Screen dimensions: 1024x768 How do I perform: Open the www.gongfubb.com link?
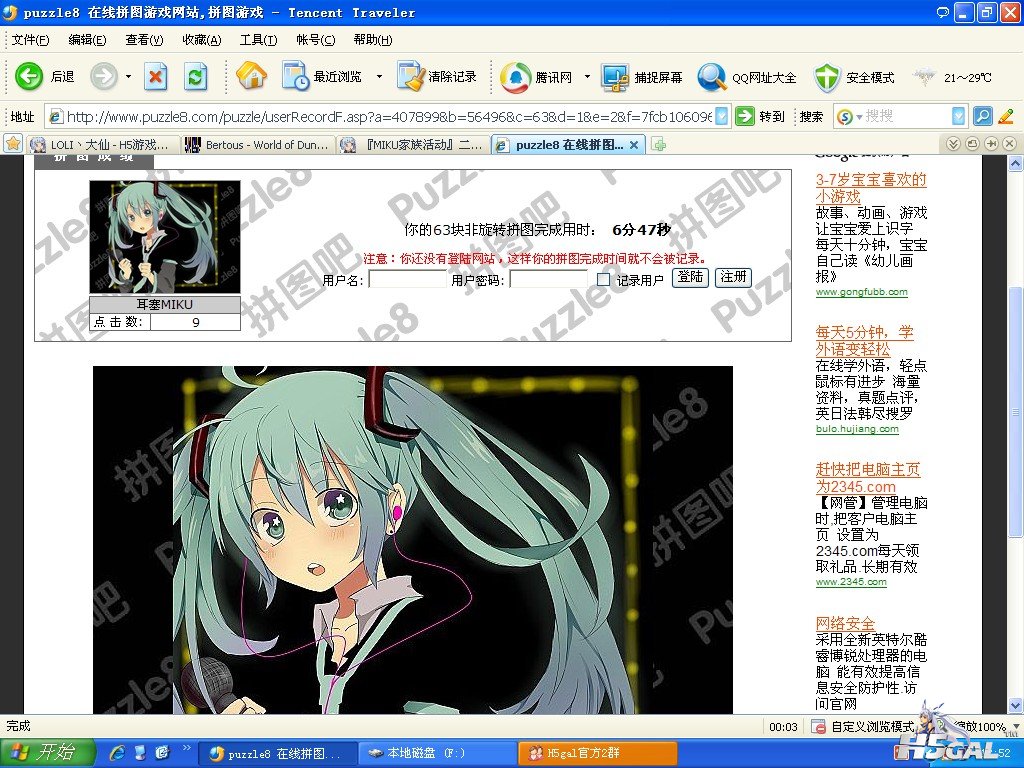[x=861, y=292]
